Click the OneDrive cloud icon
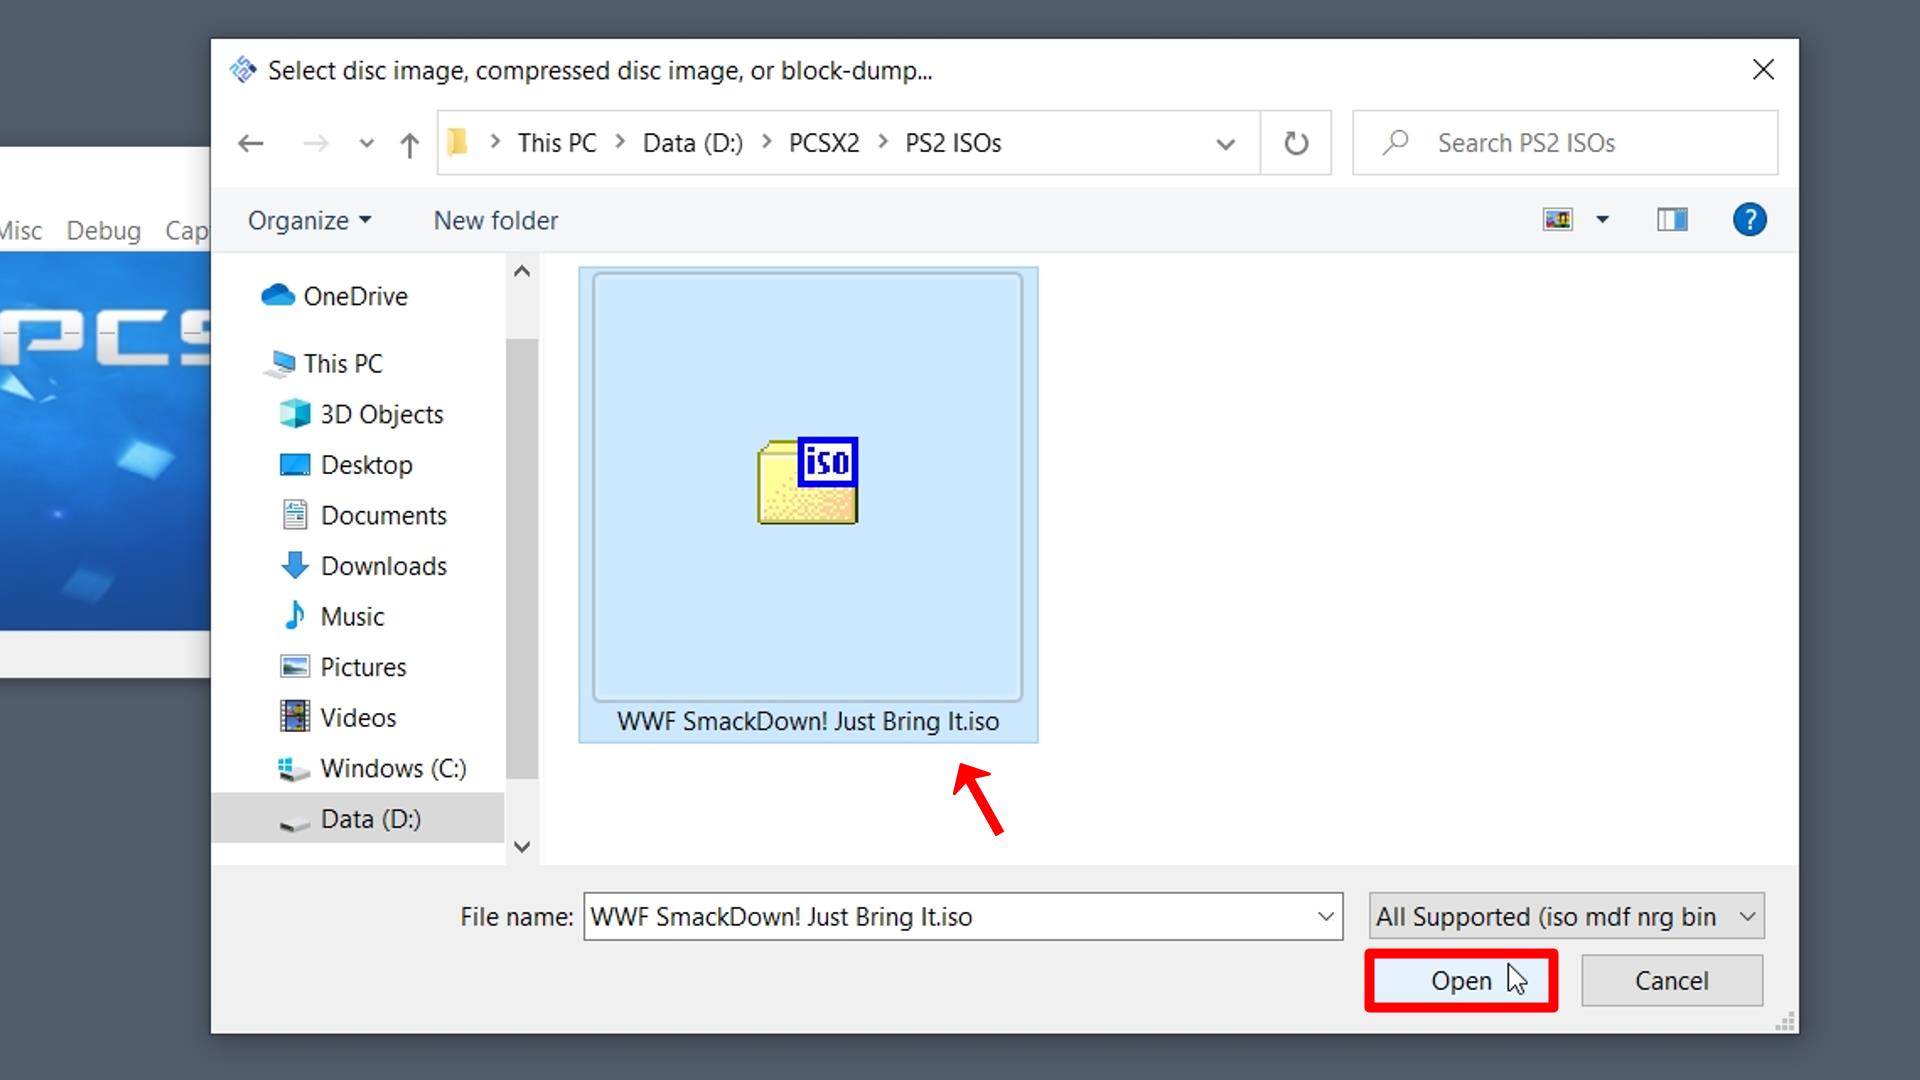 pos(277,295)
